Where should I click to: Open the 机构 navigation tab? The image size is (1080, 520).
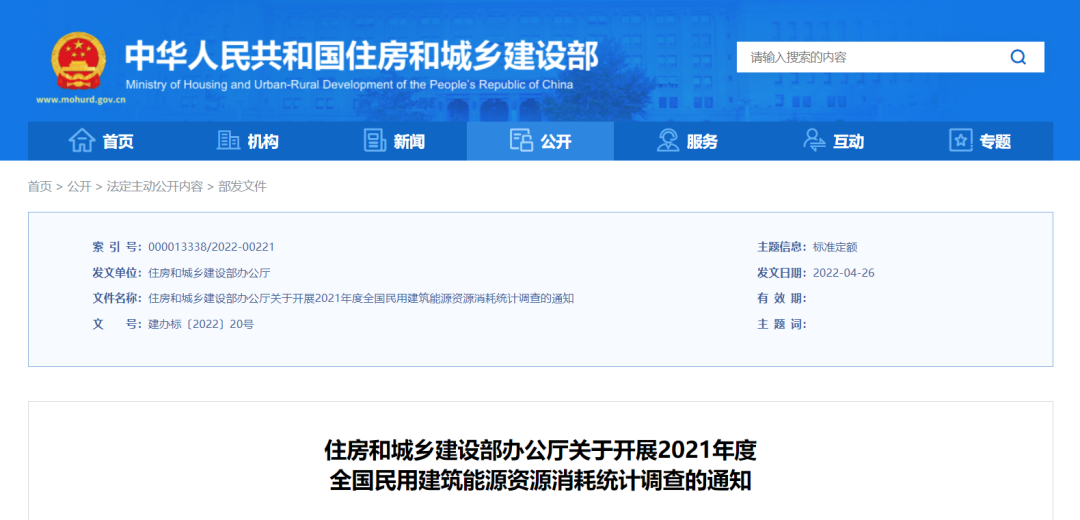(247, 141)
